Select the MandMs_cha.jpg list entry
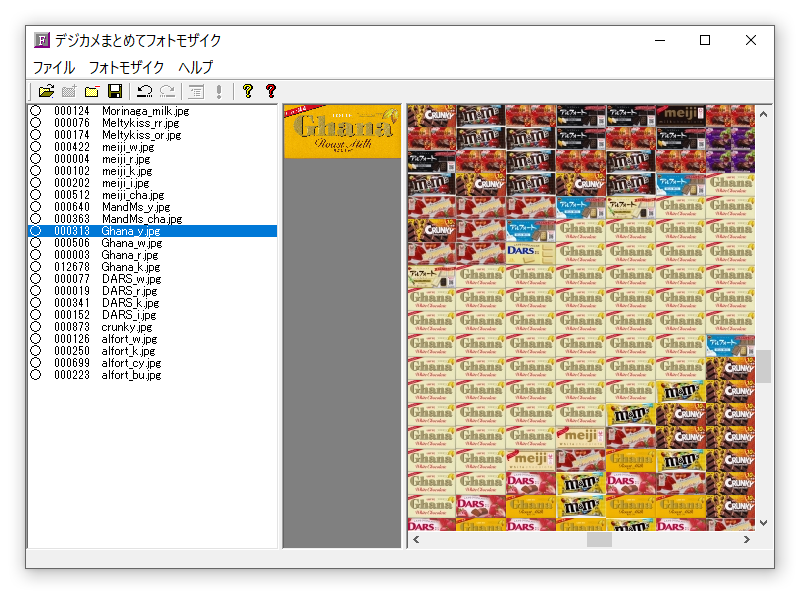 (x=153, y=219)
